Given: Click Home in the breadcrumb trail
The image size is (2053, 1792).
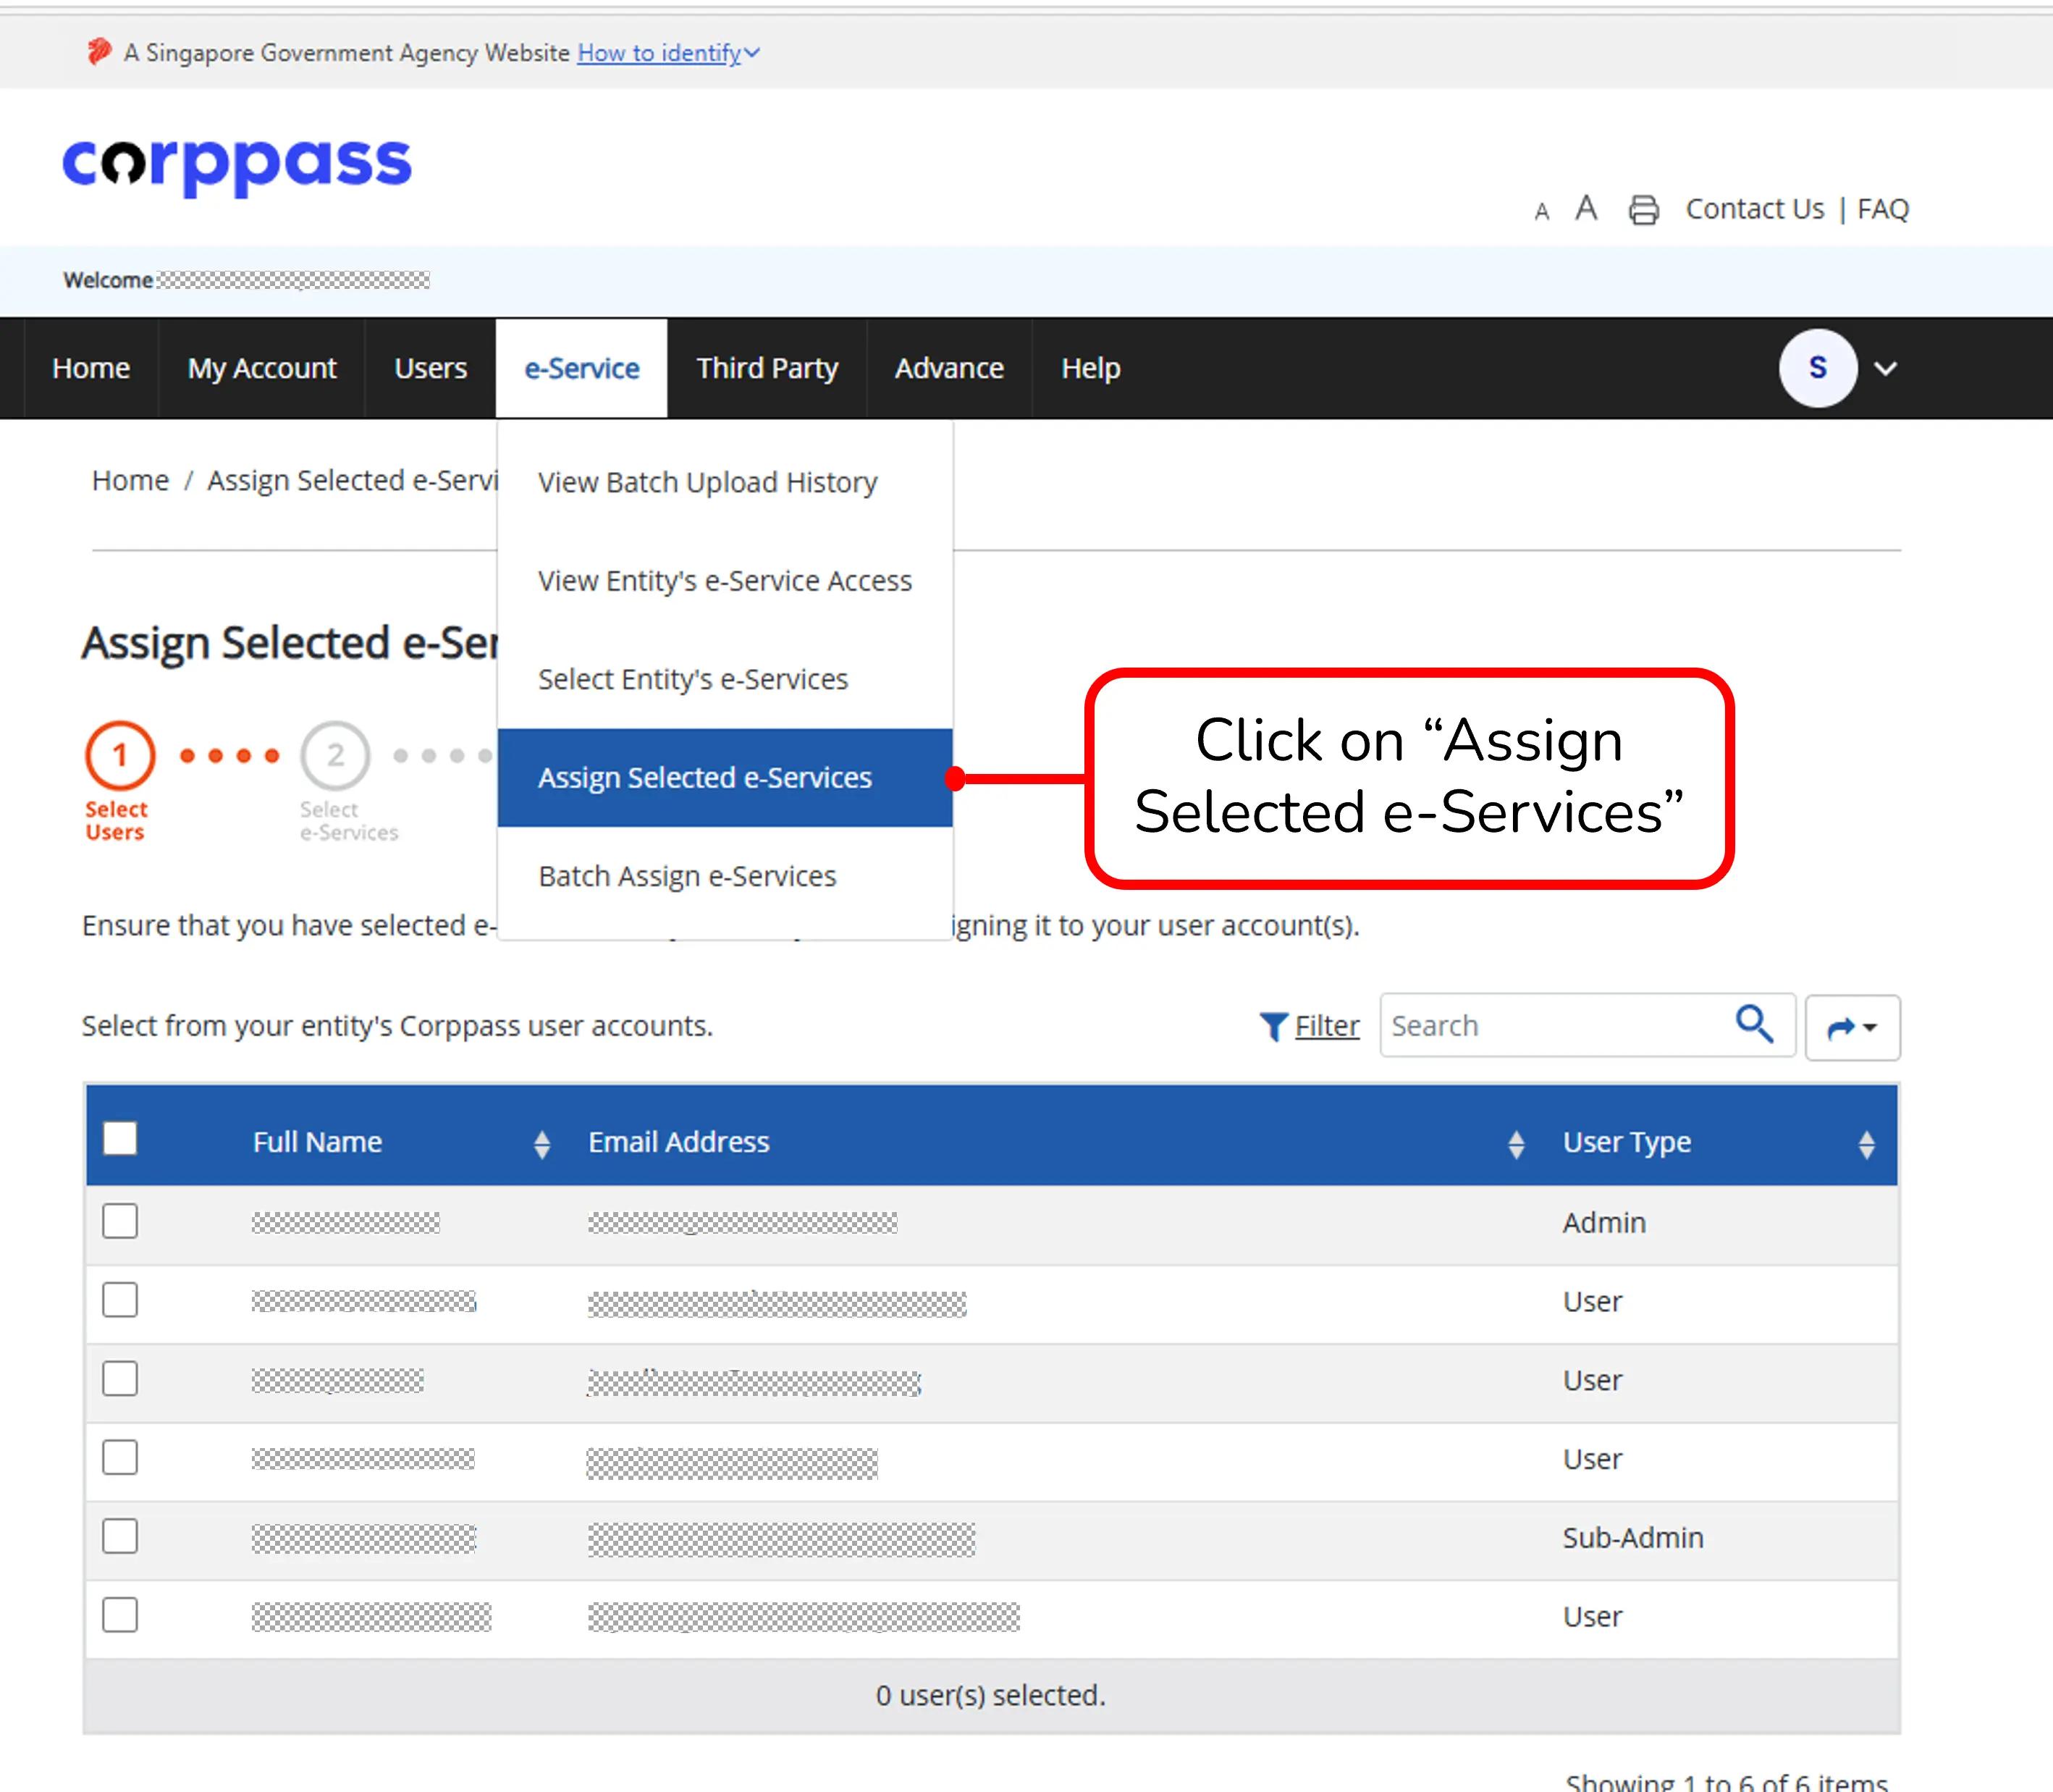Looking at the screenshot, I should point(129,480).
